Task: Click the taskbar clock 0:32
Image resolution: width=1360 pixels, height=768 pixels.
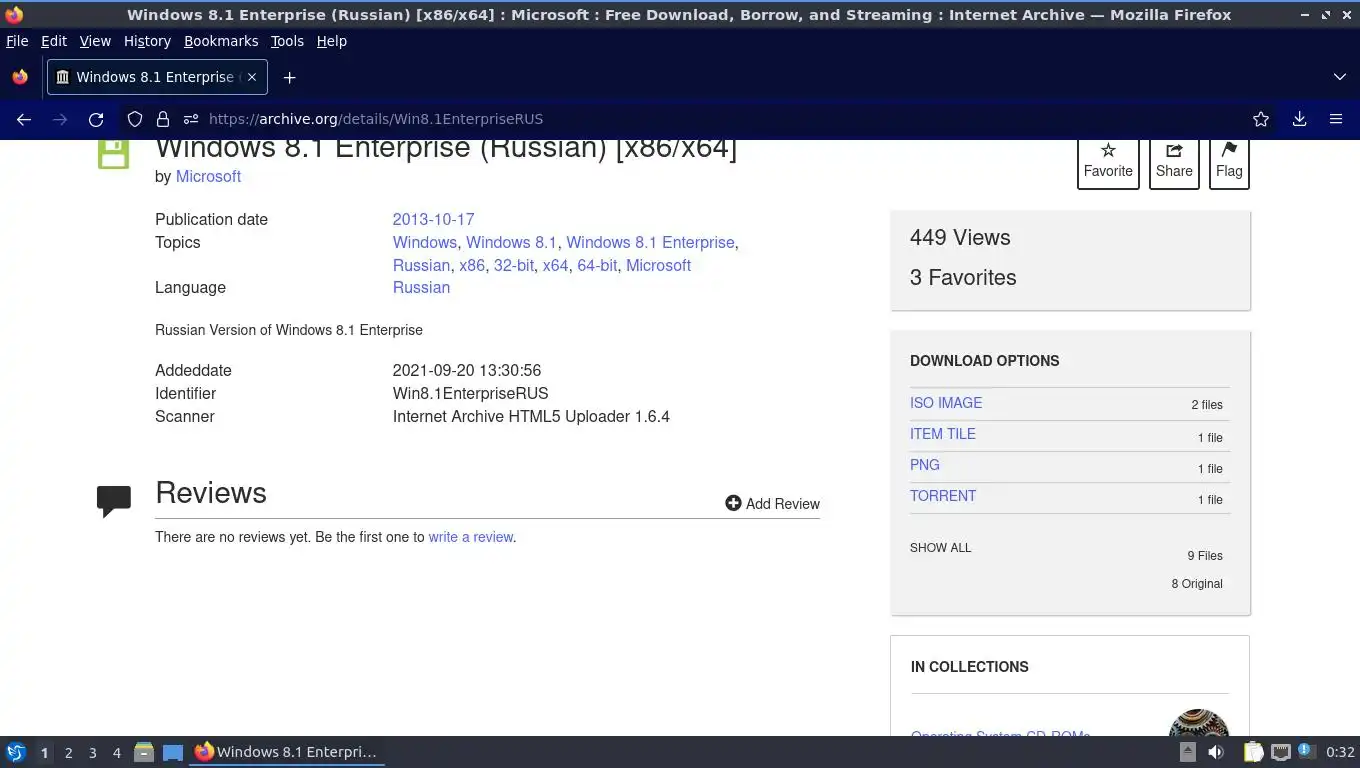Action: coord(1340,753)
